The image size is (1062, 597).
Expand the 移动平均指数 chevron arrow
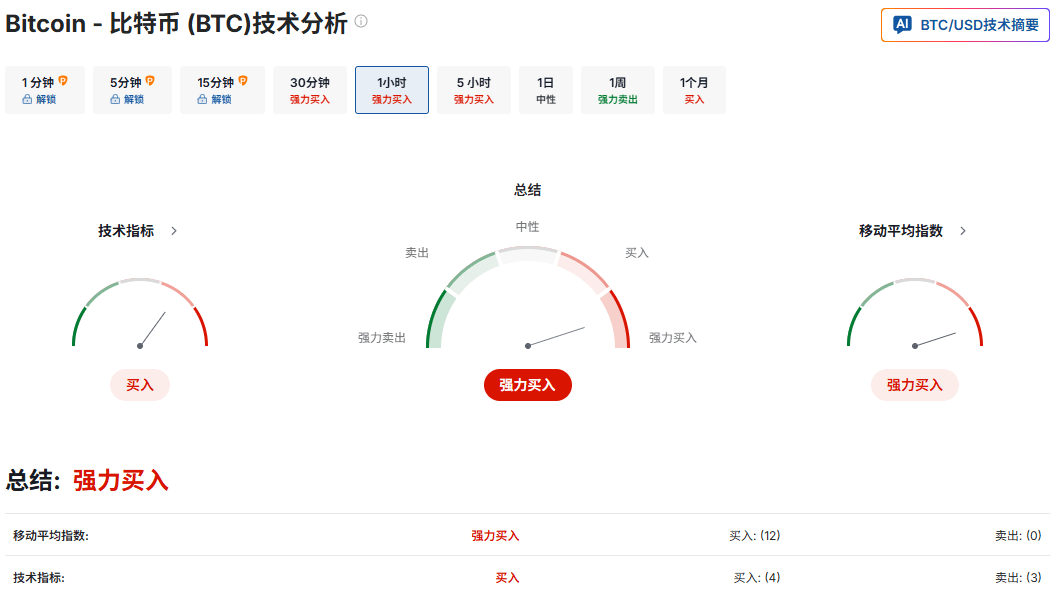963,231
